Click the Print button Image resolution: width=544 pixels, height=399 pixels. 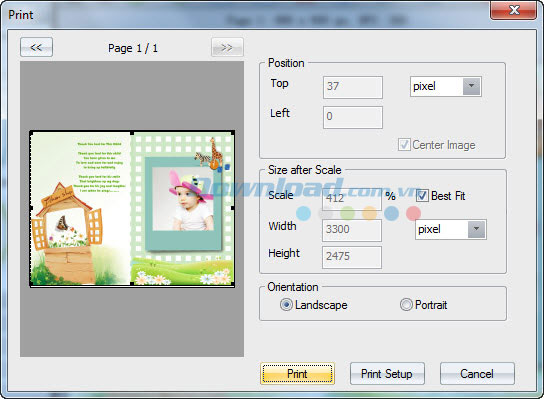[297, 374]
